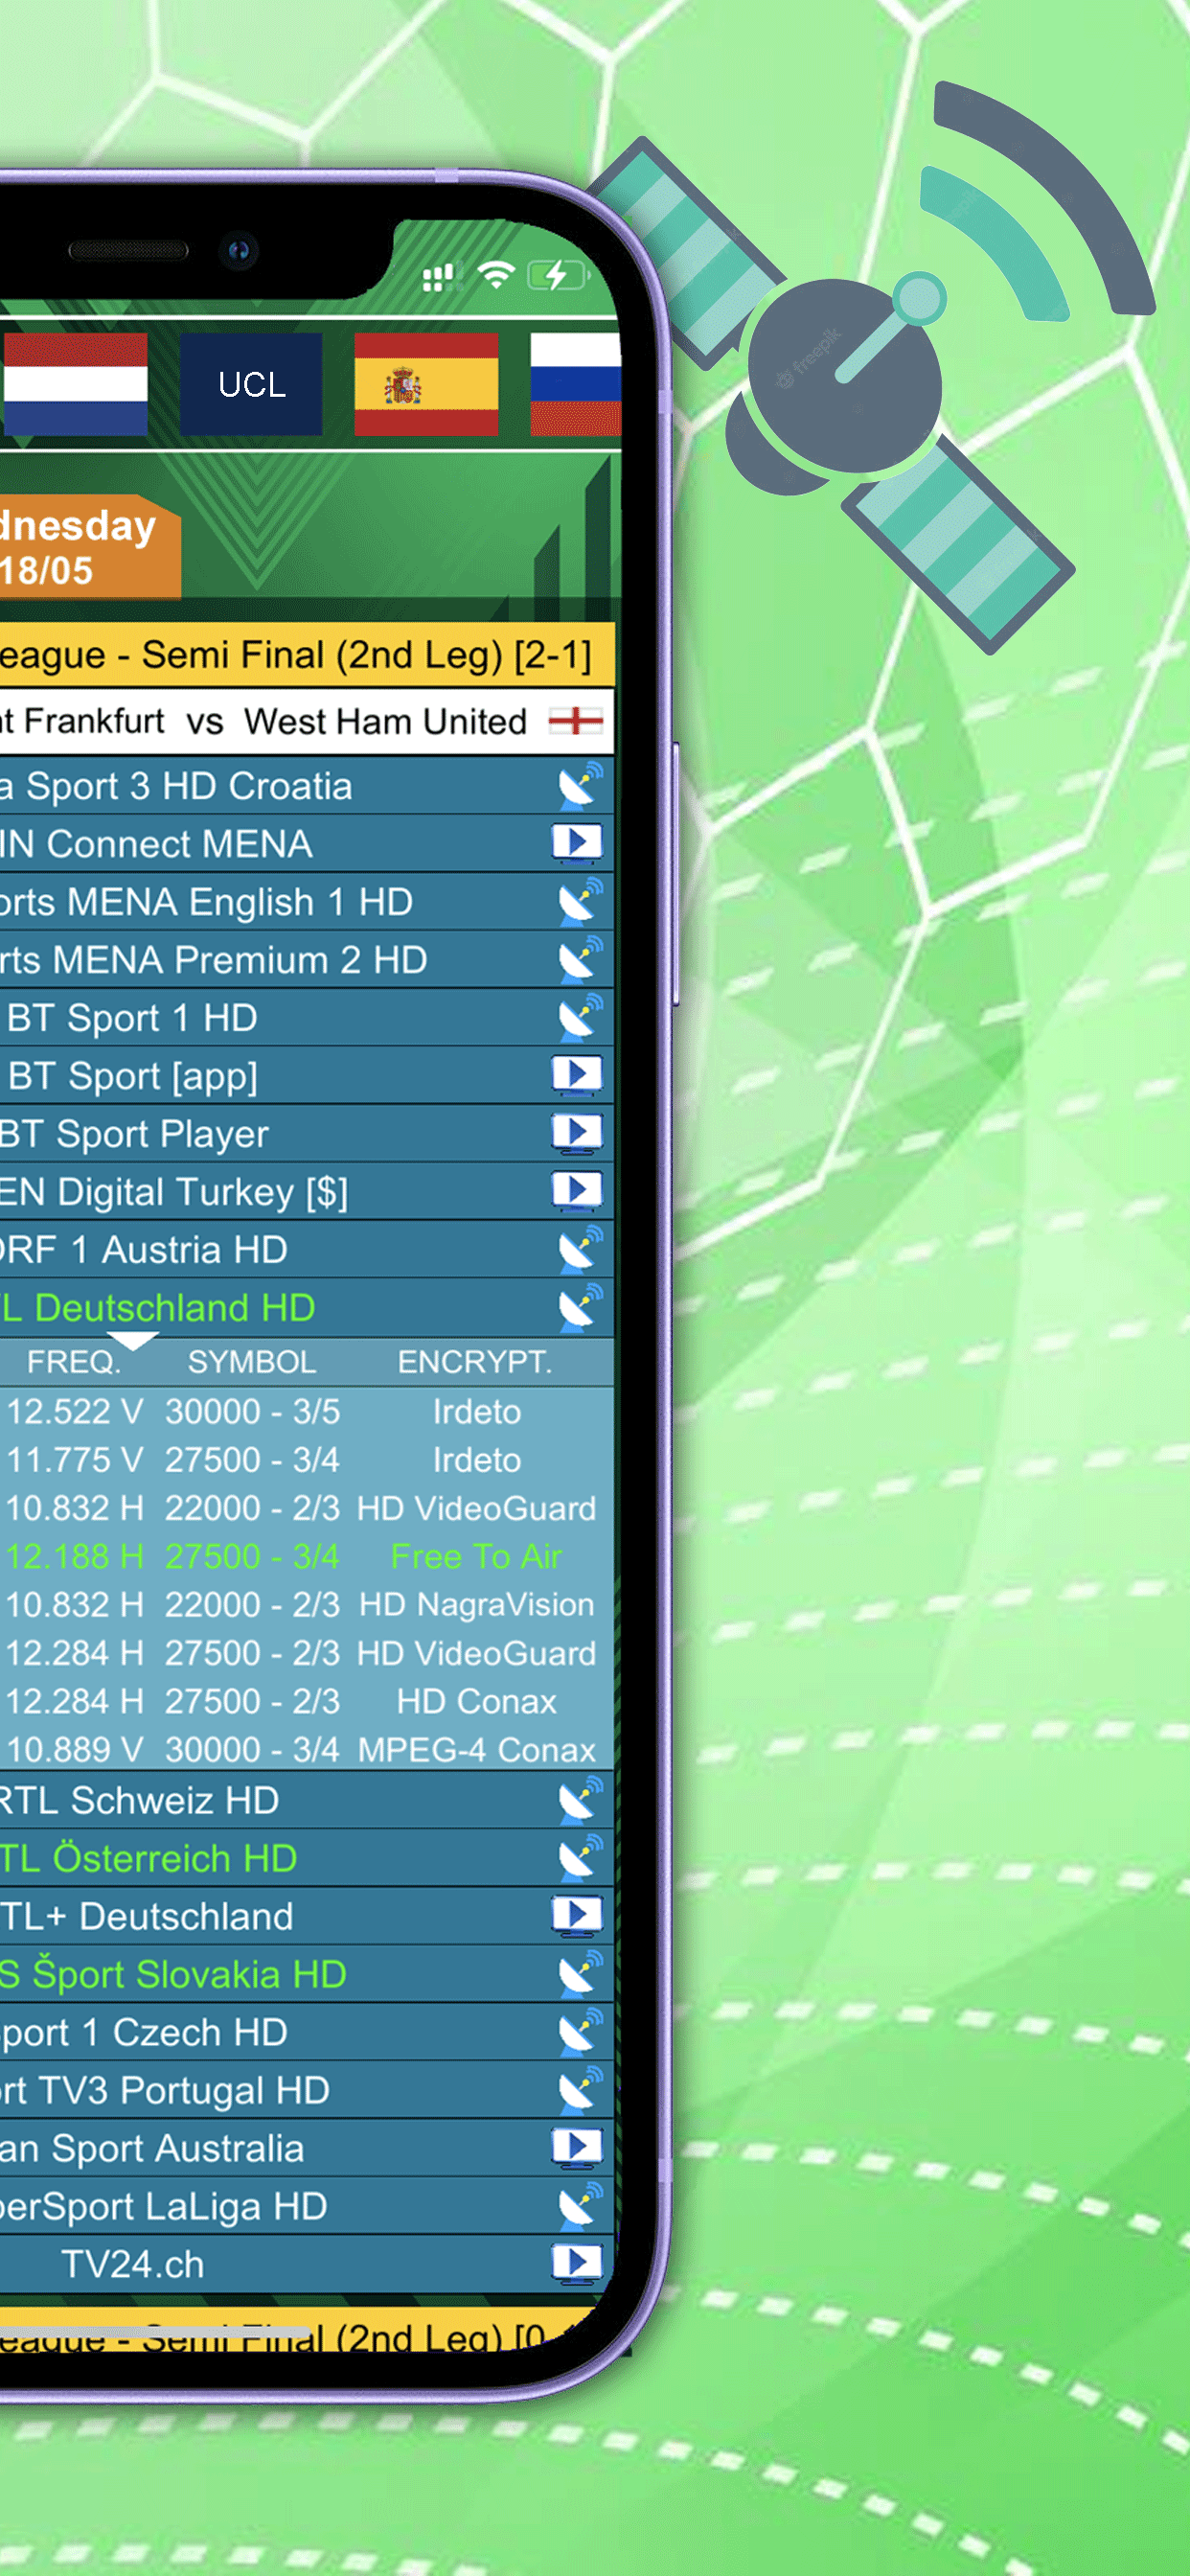
Task: Open BT Sport Player stream row
Action: [x=306, y=1134]
